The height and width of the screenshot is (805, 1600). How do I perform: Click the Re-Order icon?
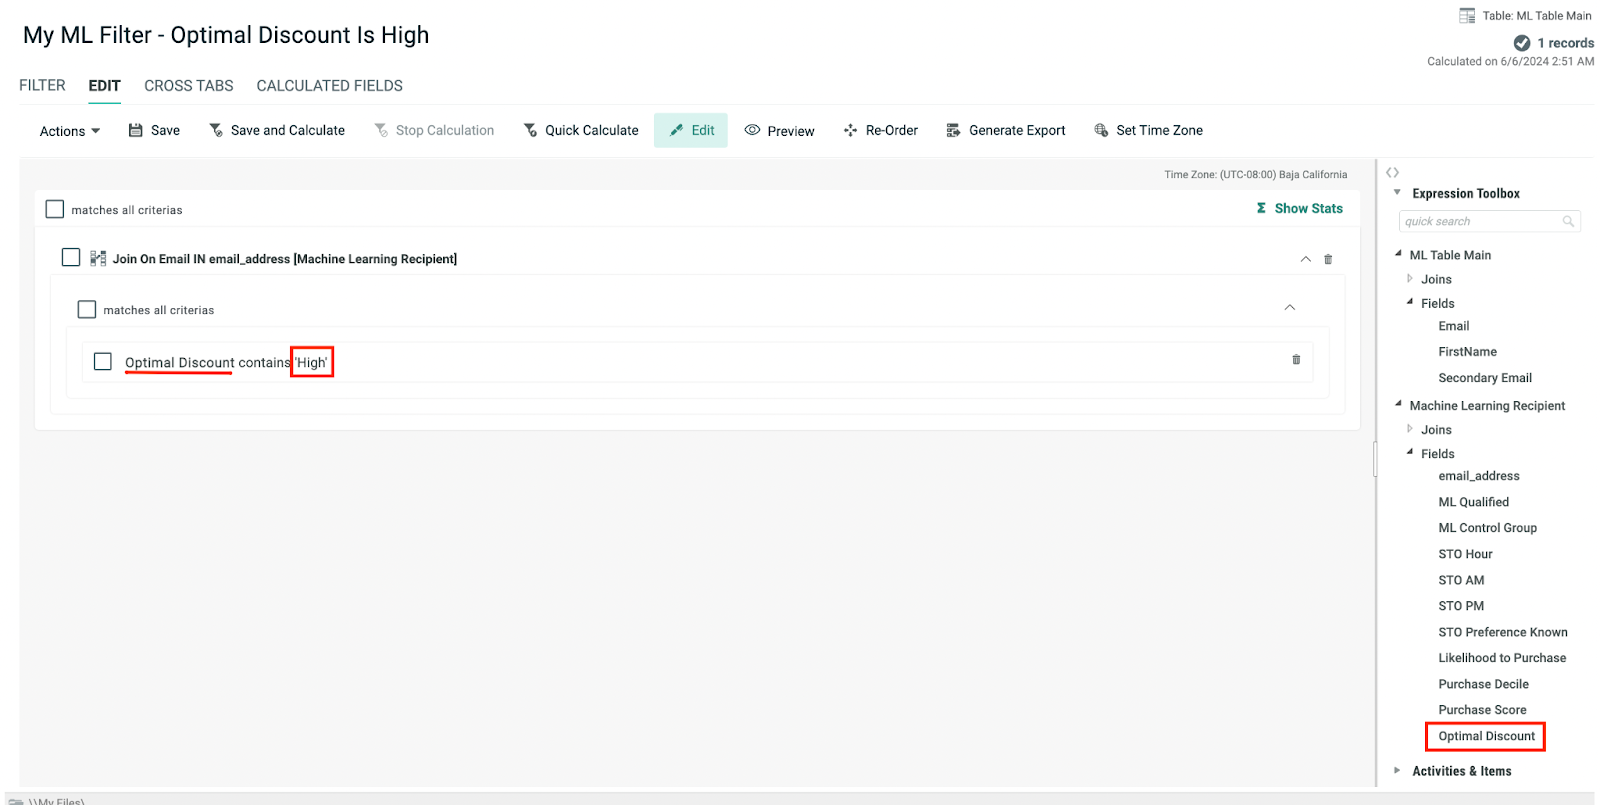coord(850,130)
